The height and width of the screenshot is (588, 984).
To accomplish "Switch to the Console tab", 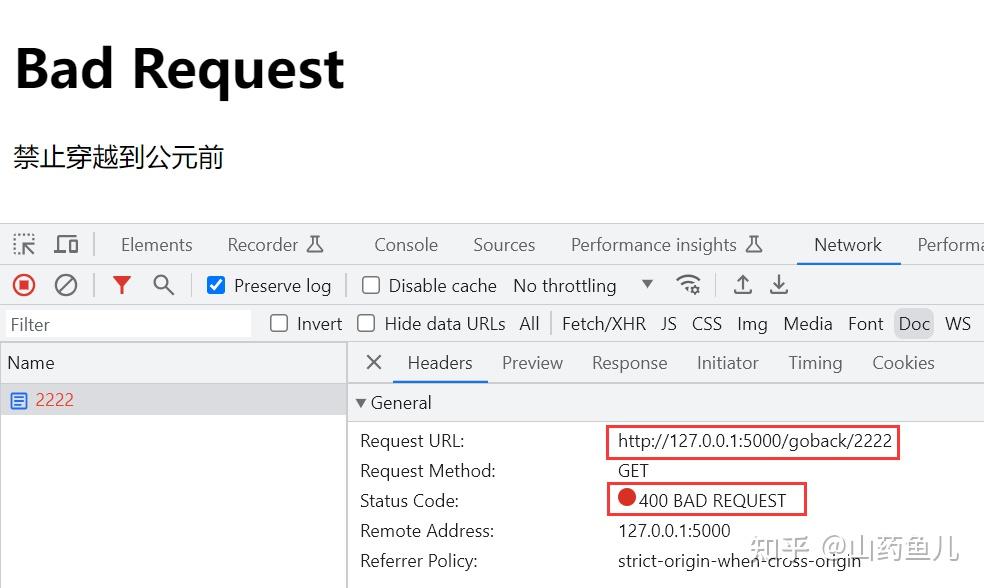I will click(x=406, y=245).
